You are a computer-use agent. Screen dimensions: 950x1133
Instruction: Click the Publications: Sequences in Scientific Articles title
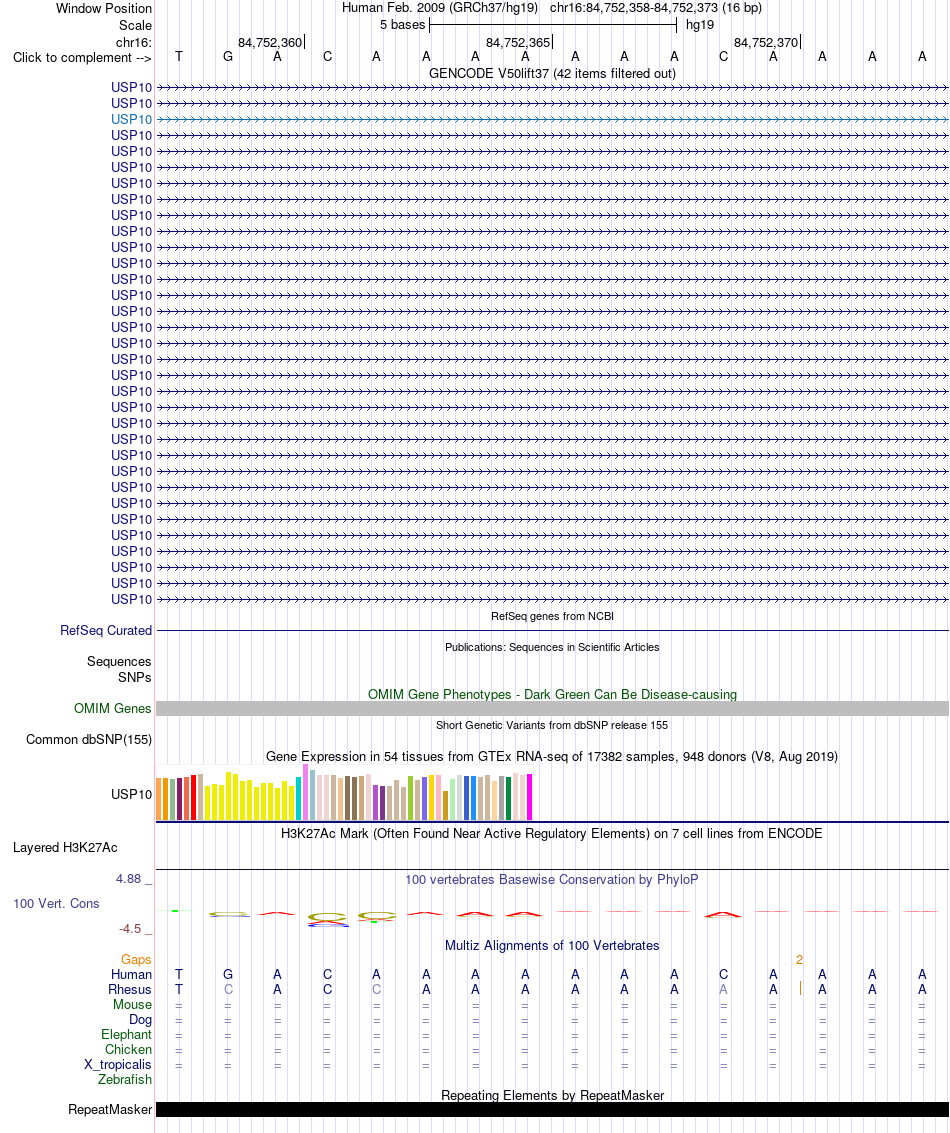pyautogui.click(x=552, y=647)
